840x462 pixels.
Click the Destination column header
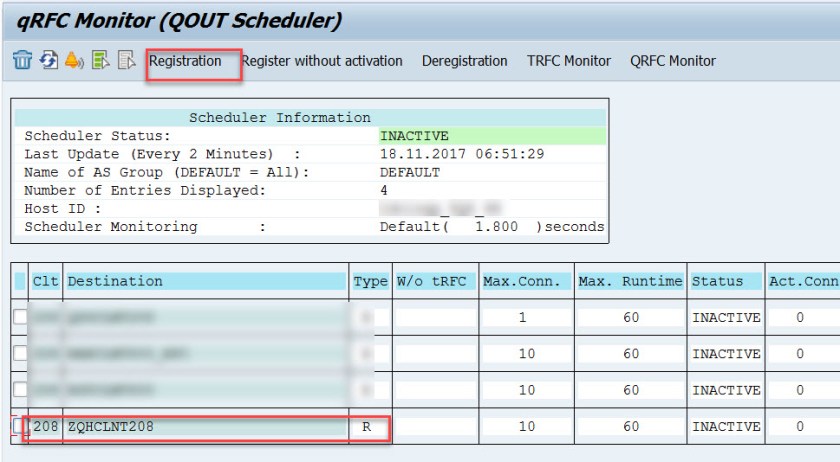(206, 281)
